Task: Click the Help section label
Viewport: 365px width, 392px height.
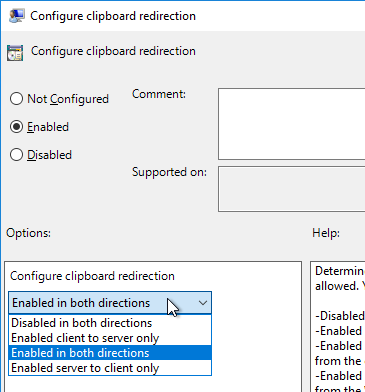Action: tap(326, 233)
